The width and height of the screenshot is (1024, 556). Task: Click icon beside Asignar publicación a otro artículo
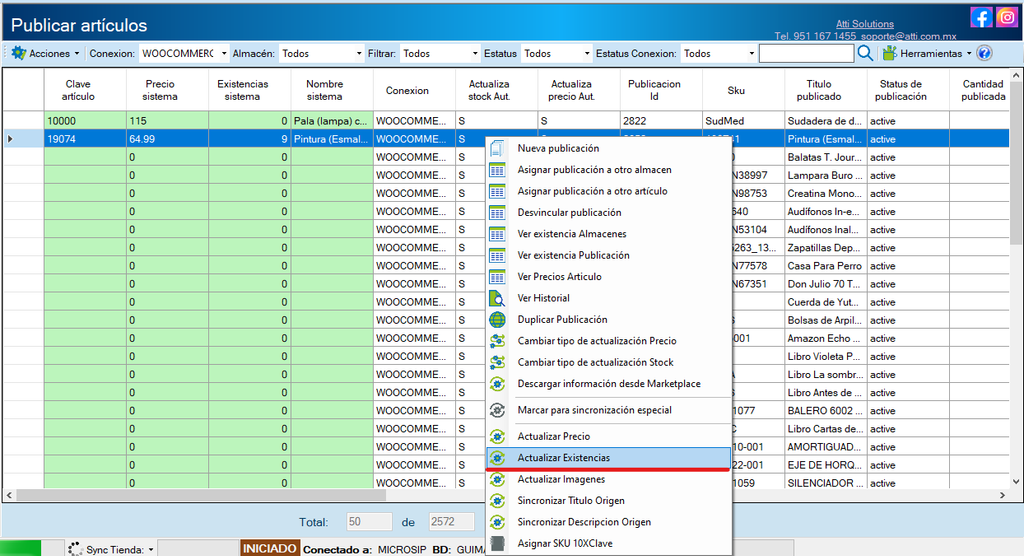497,191
